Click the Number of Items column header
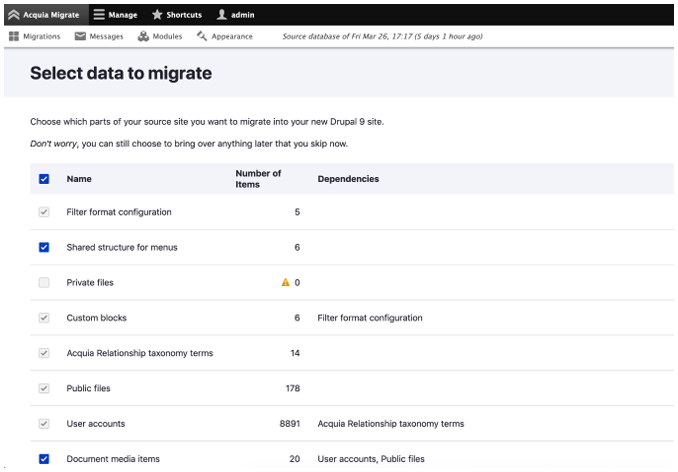Screen dimensions: 678x472 coord(258,179)
